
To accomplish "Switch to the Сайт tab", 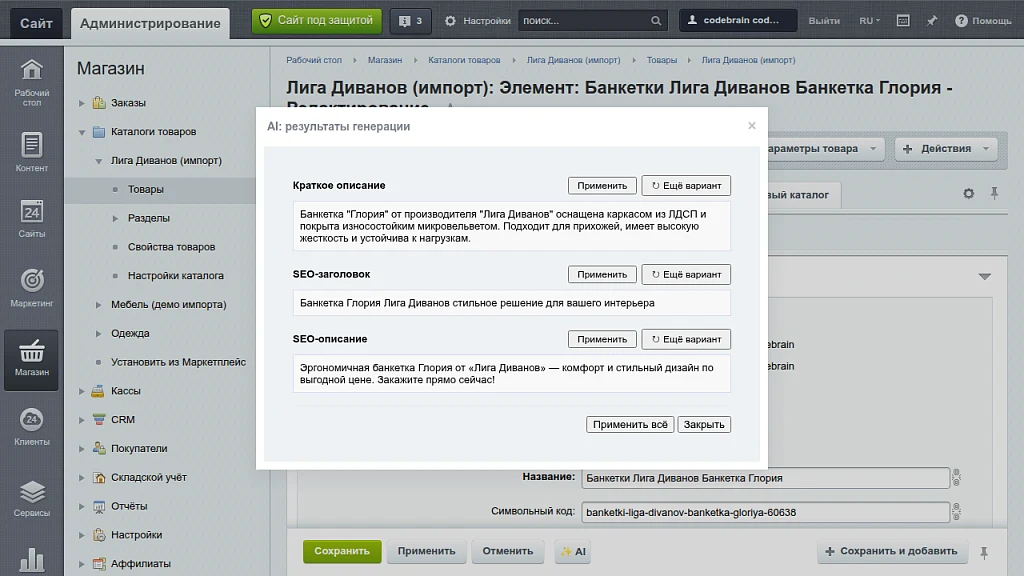I will 36,24.
